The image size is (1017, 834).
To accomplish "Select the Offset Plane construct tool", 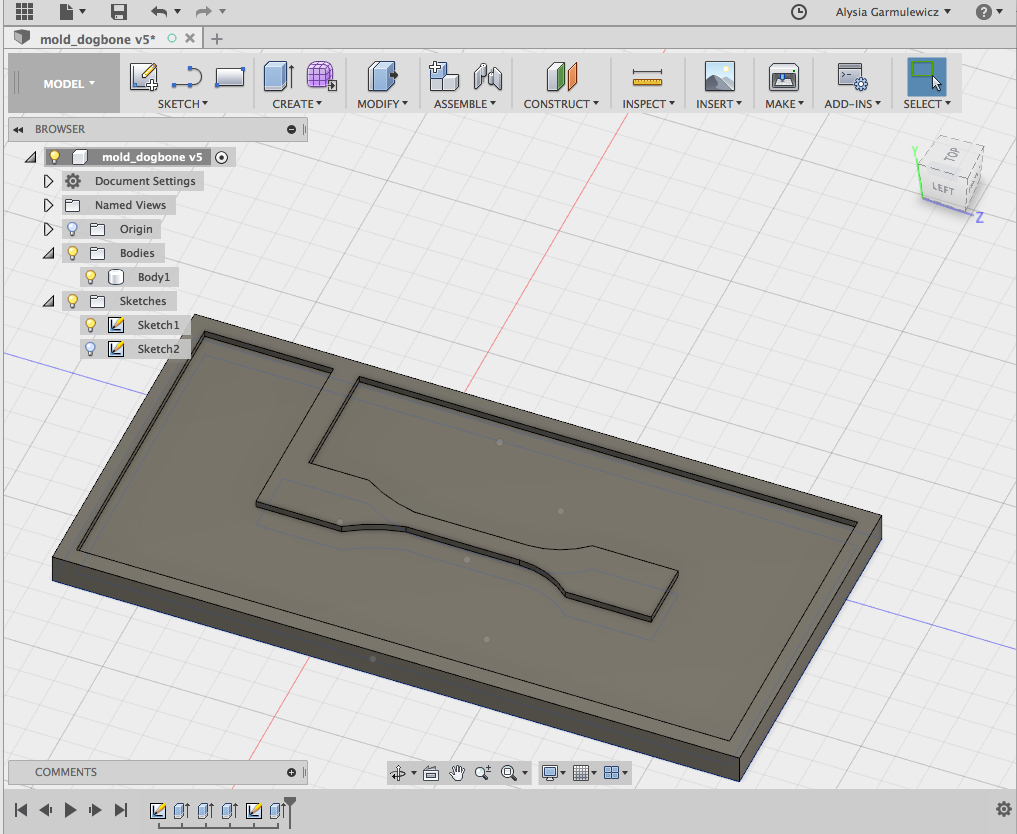I will point(562,76).
